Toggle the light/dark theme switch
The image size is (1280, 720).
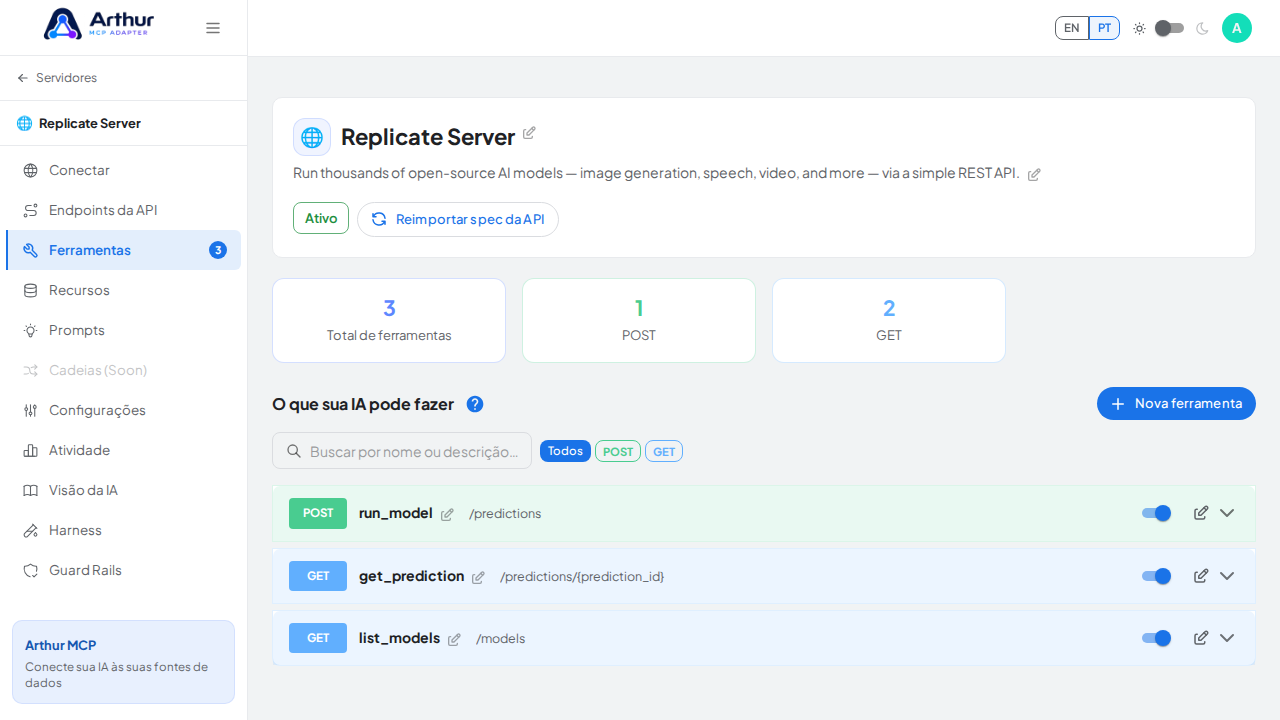tap(1169, 28)
